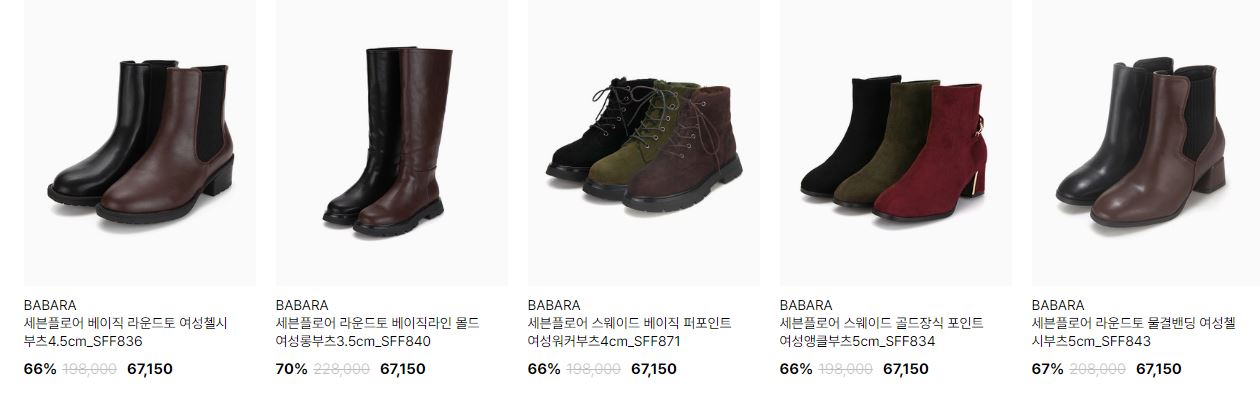Open the SFF836 chelsea boots product image
The width and height of the screenshot is (1260, 409).
139,142
